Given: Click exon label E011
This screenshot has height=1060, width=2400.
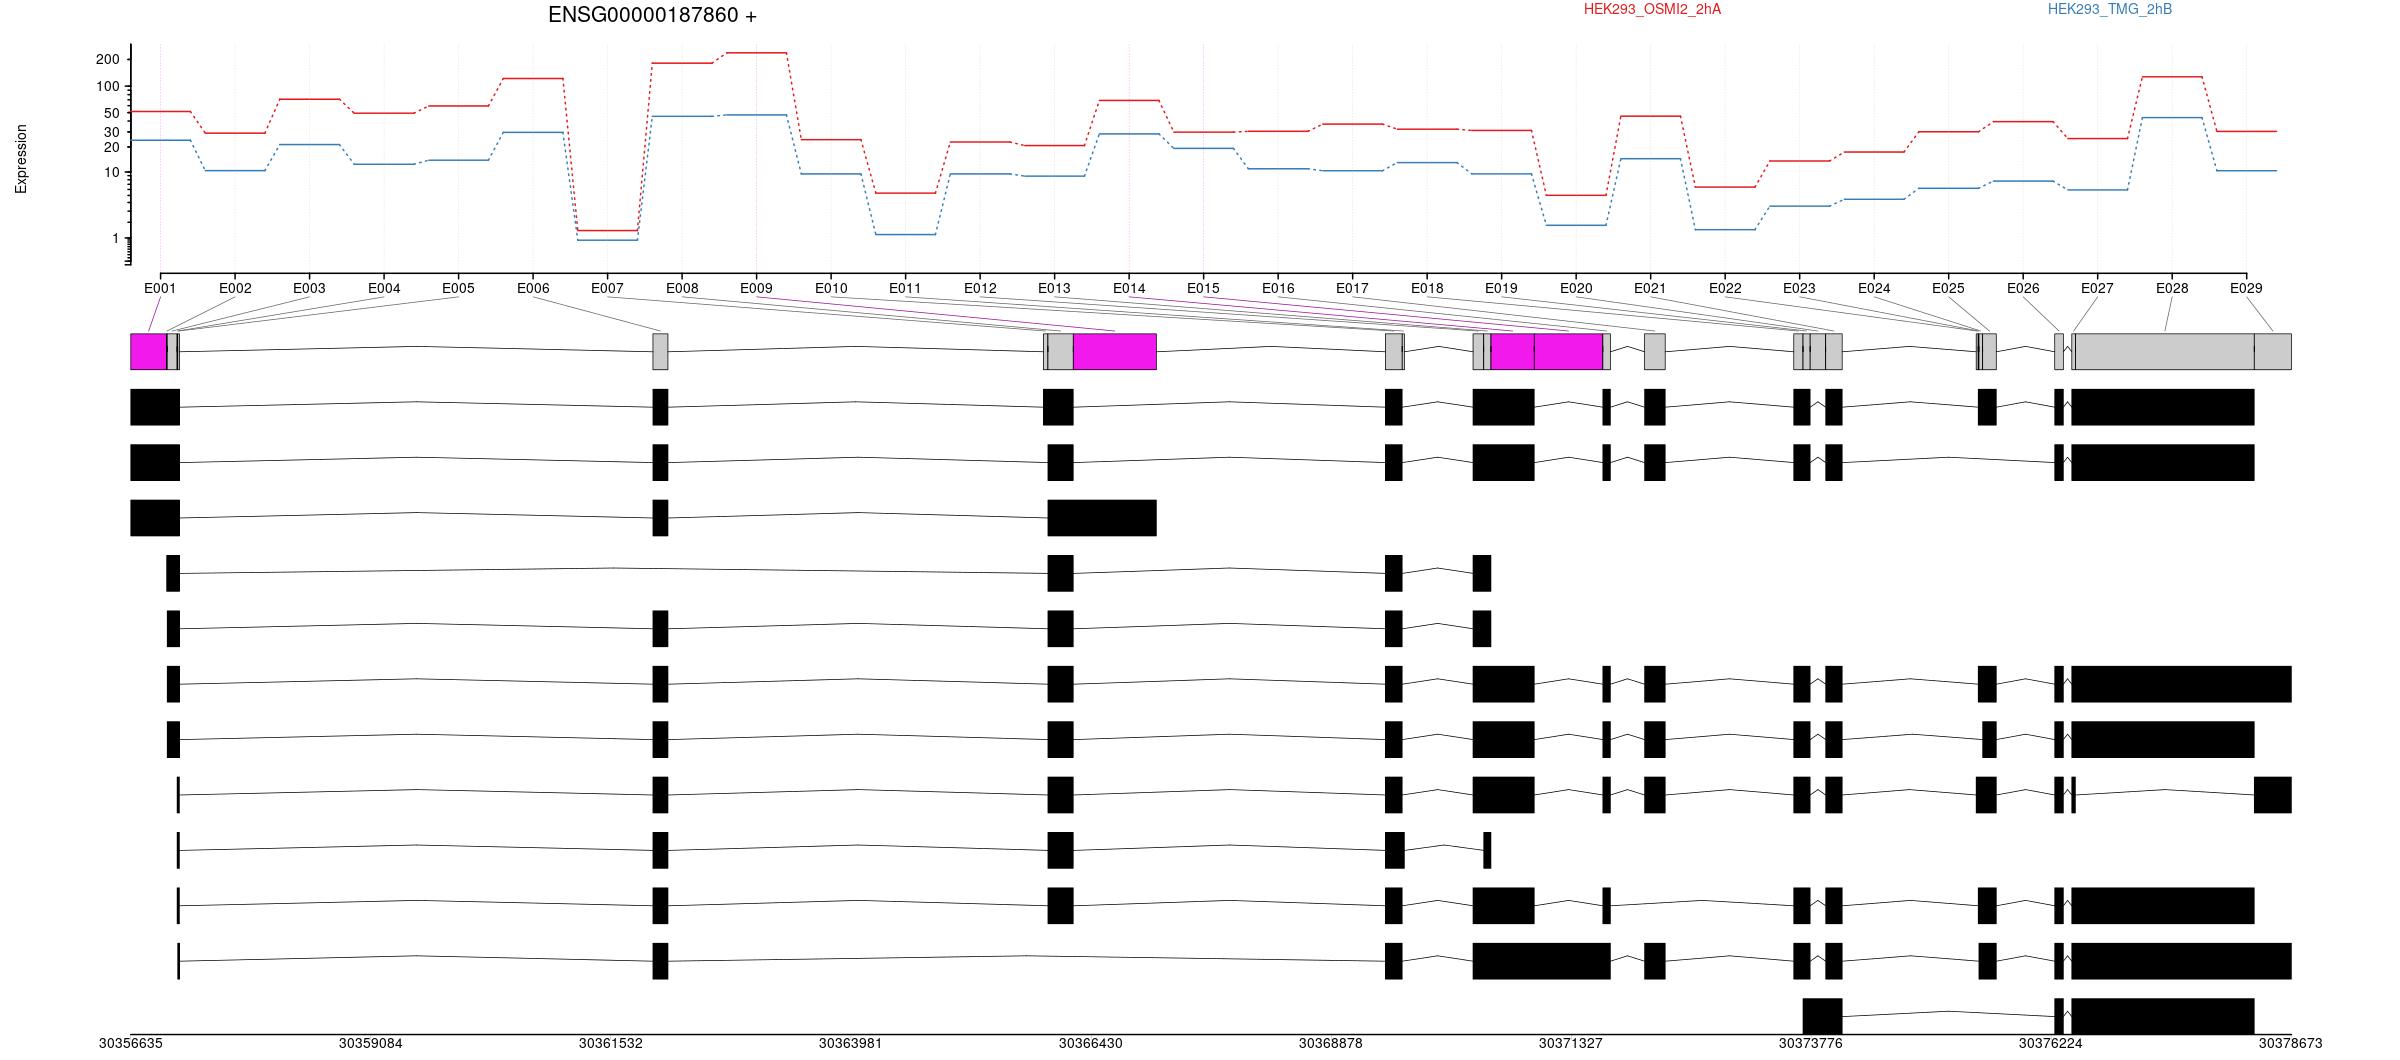Looking at the screenshot, I should click(x=905, y=288).
